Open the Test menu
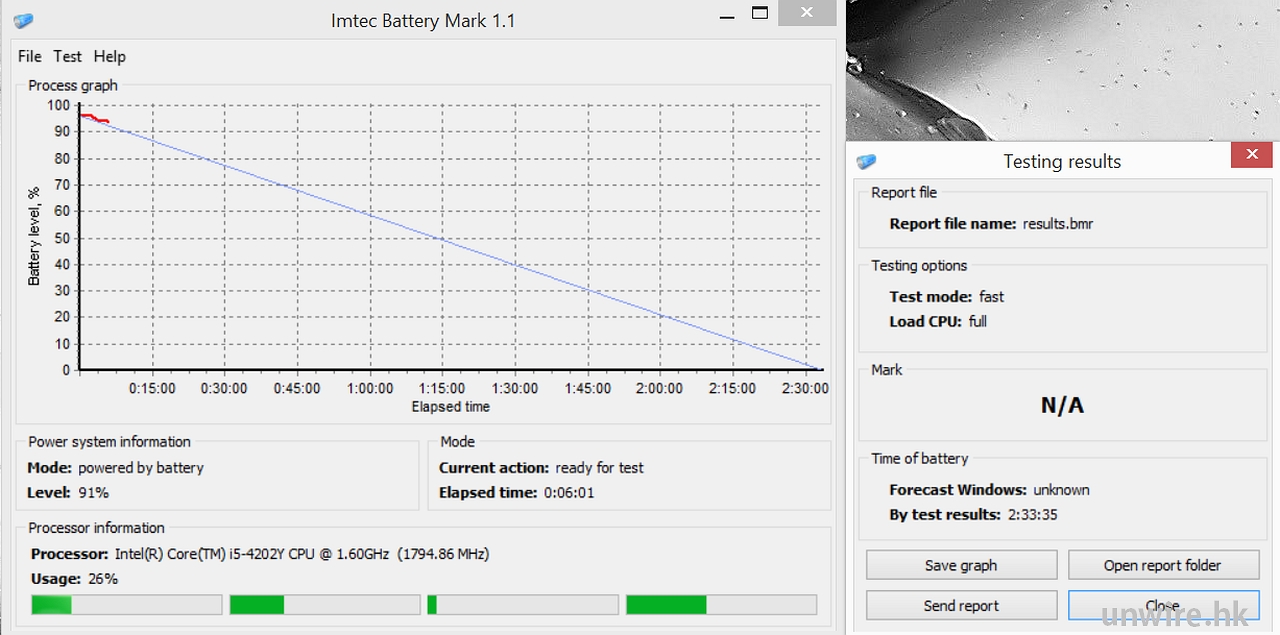 tap(67, 56)
